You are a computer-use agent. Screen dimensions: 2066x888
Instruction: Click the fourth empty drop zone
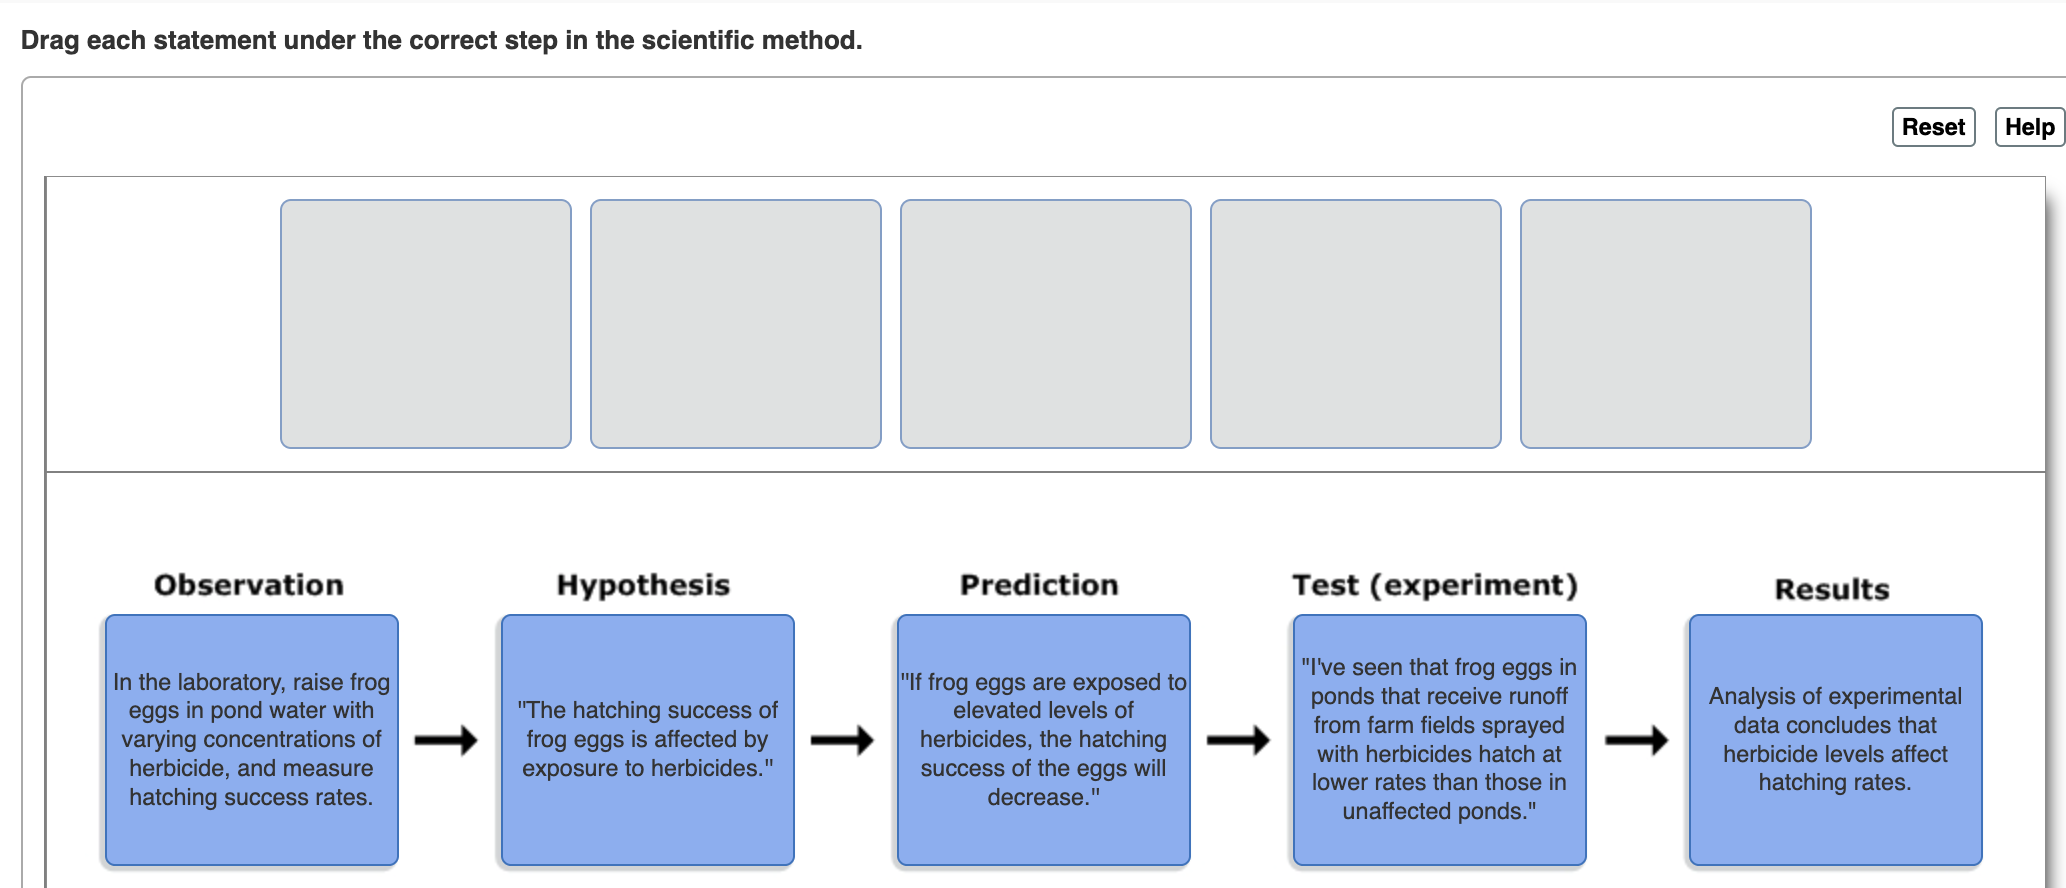tap(1356, 323)
